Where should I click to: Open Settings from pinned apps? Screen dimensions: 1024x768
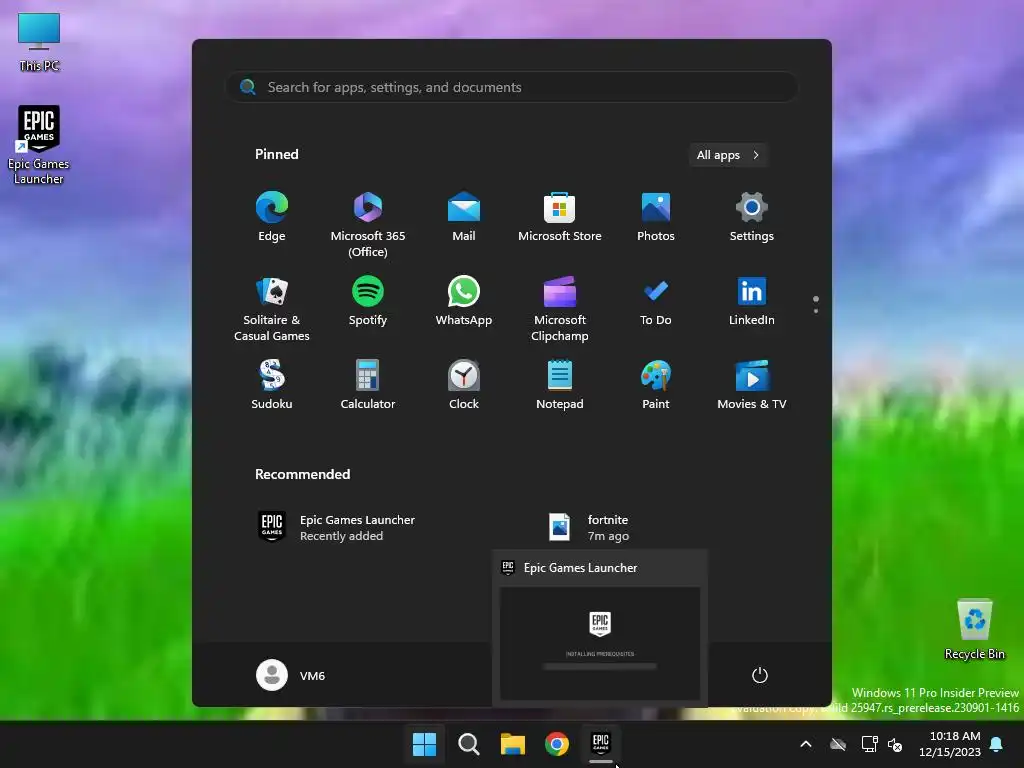click(752, 217)
